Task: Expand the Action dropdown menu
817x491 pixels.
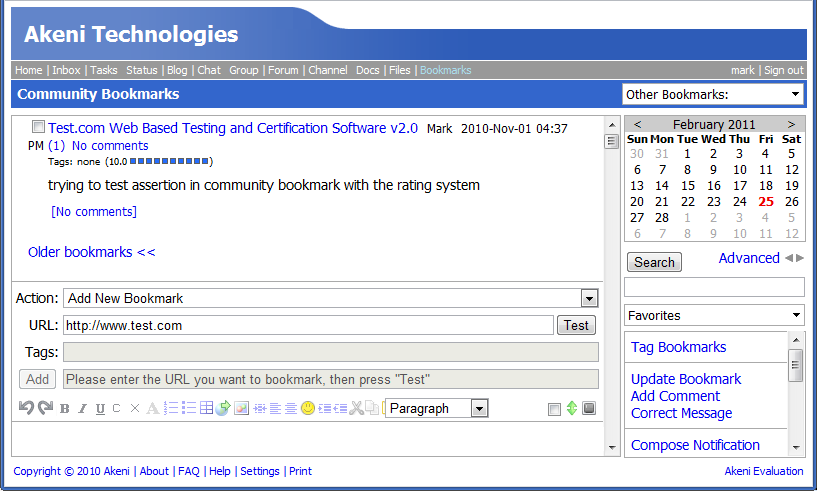Action: click(x=589, y=298)
